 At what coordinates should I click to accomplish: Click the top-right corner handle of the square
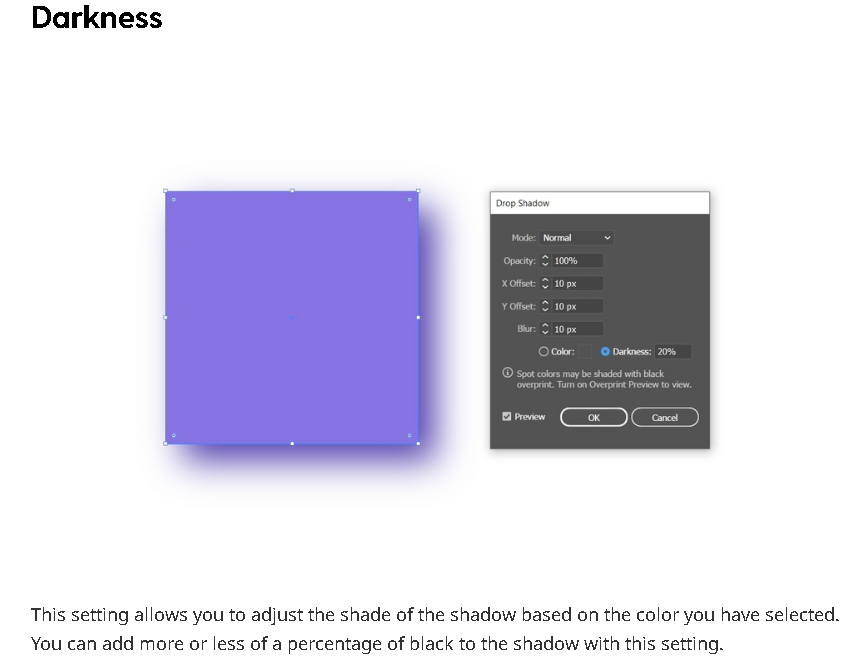417,191
